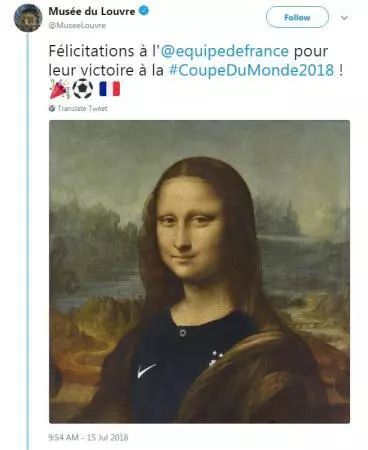Click the two-star crest on the jersey
Viewport: 368px width, 450px height.
click(216, 358)
